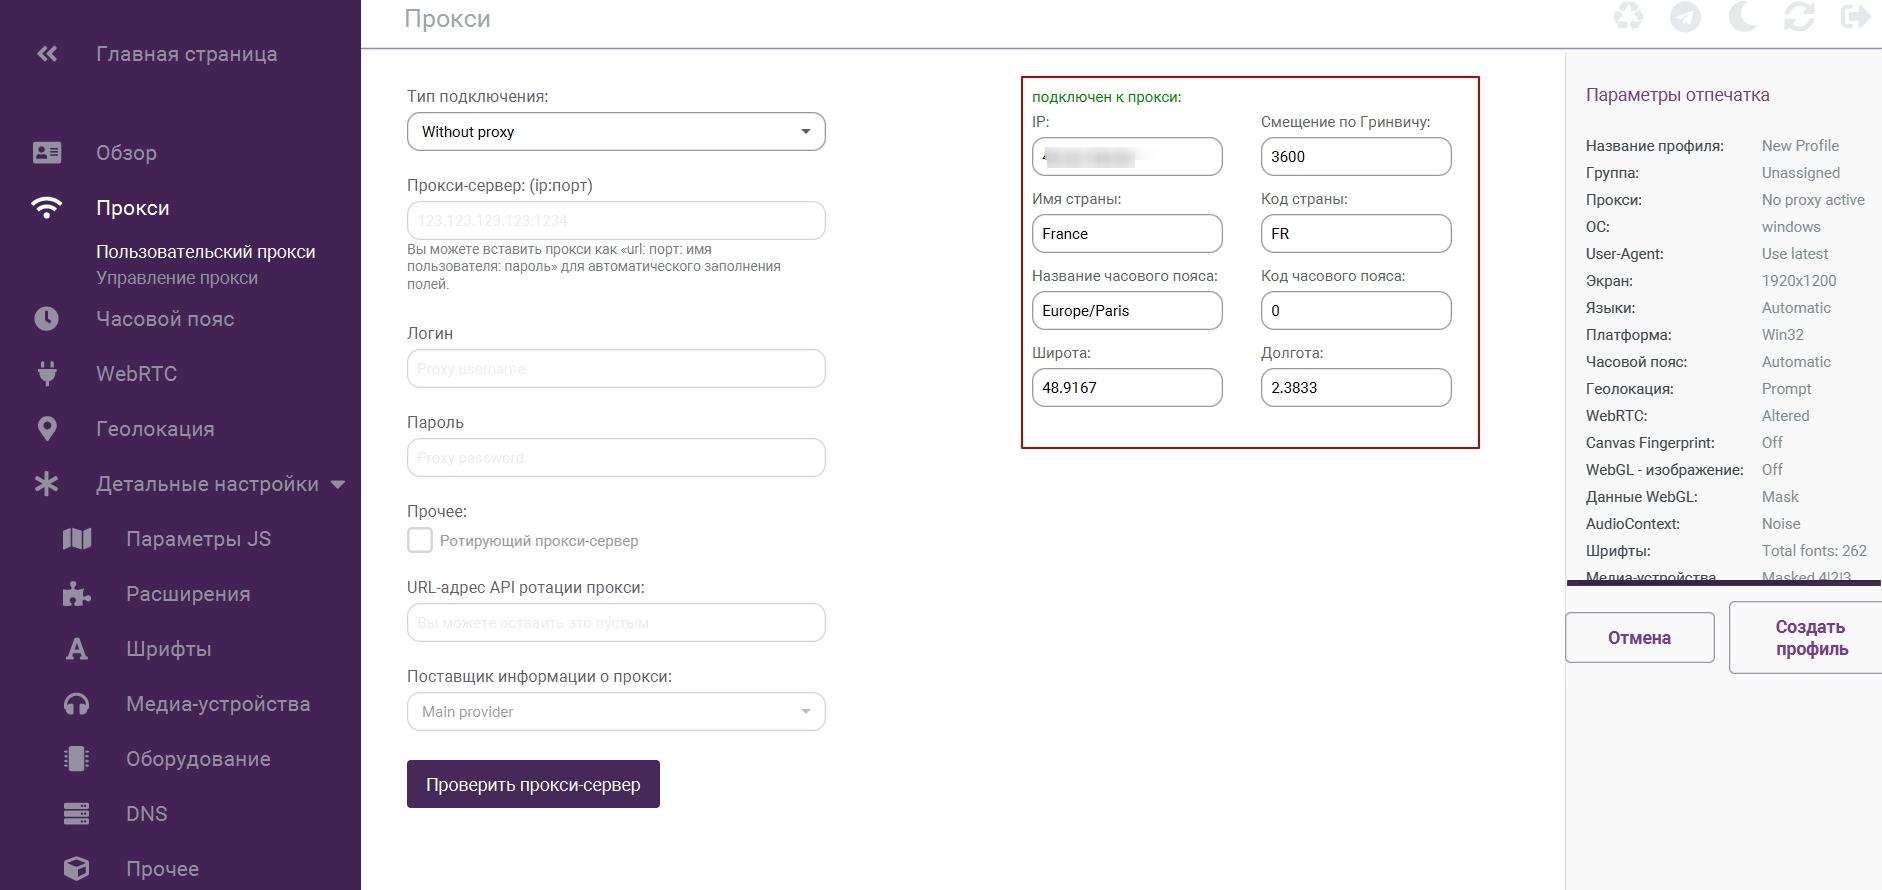Click timezone name field Europe/Paris
The height and width of the screenshot is (890, 1882).
pyautogui.click(x=1127, y=311)
